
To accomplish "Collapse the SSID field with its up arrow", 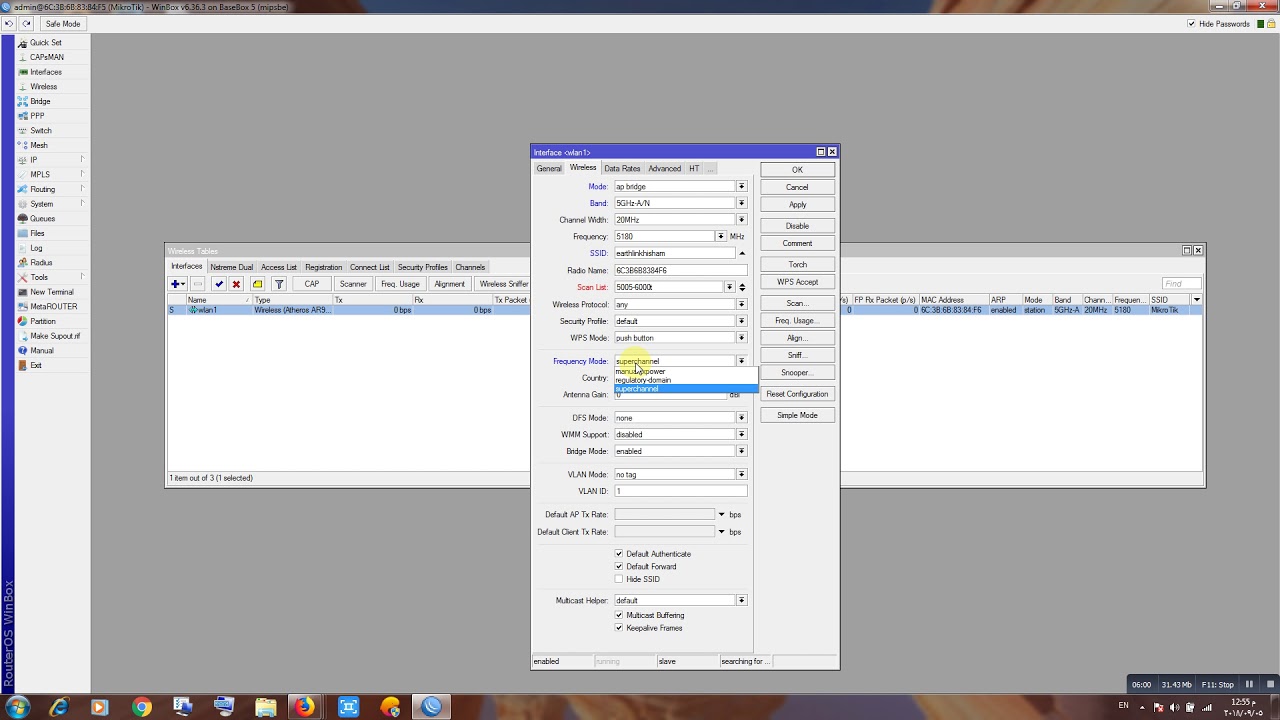I will [741, 253].
